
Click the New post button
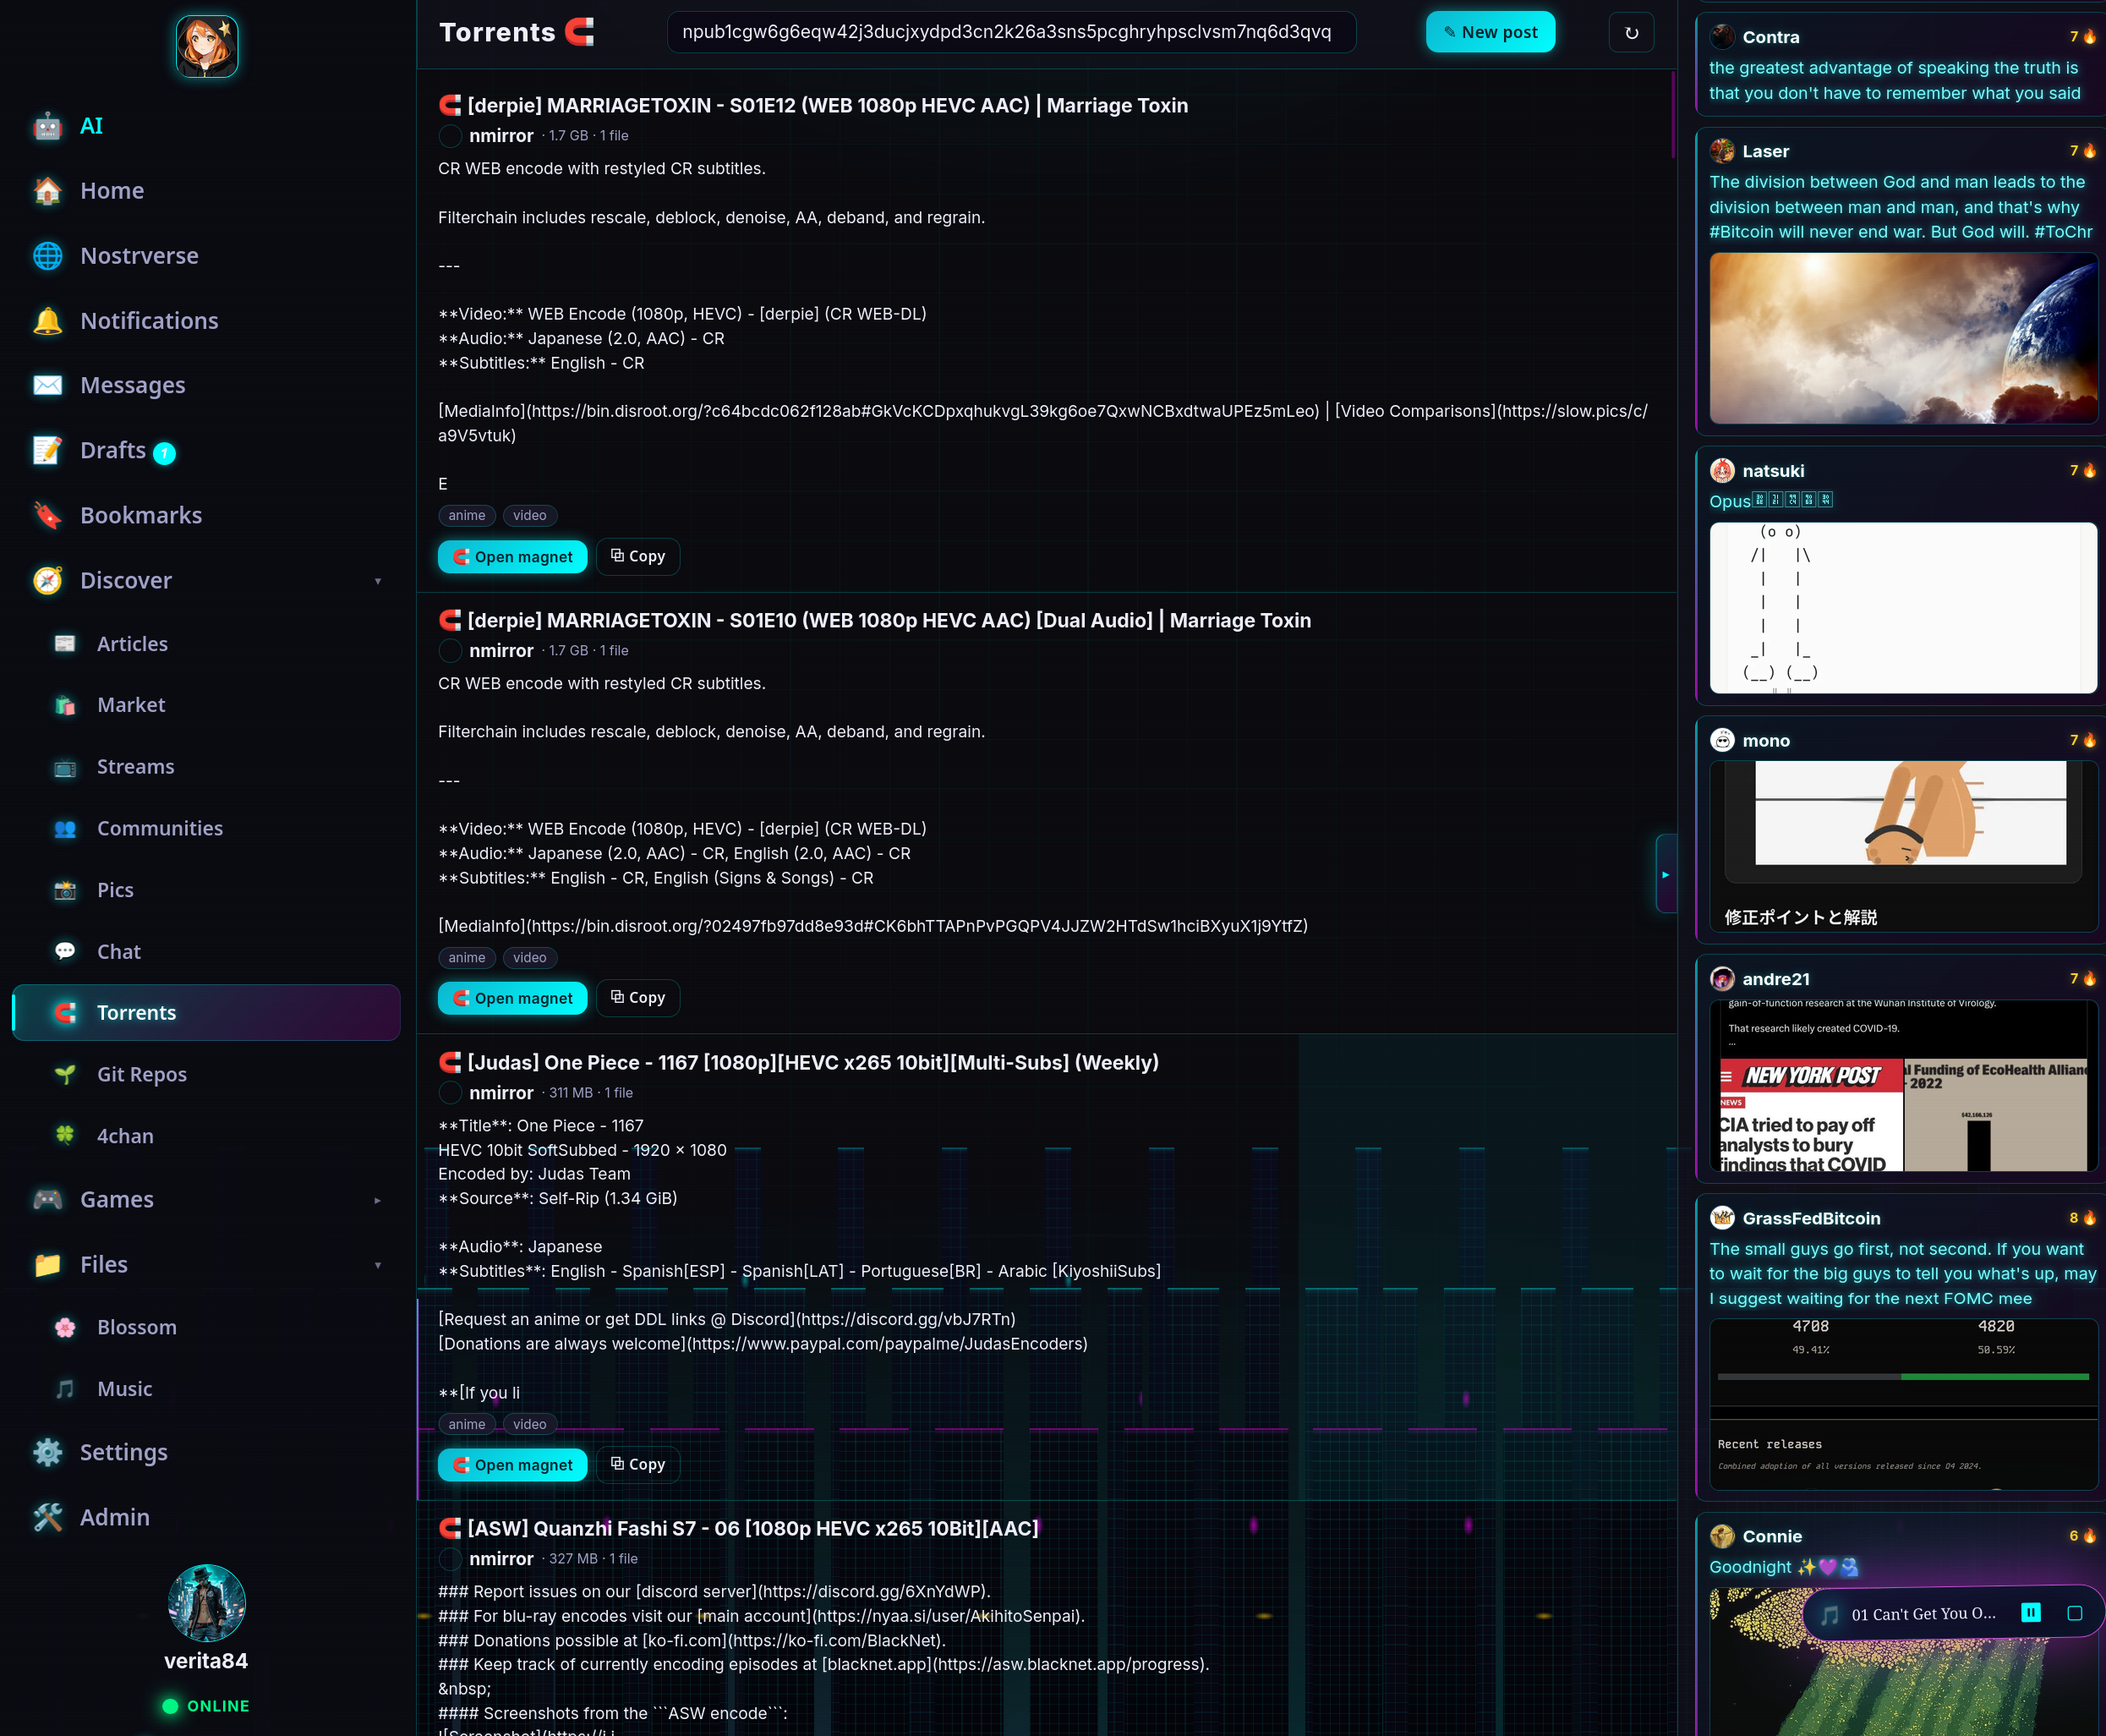click(1490, 32)
